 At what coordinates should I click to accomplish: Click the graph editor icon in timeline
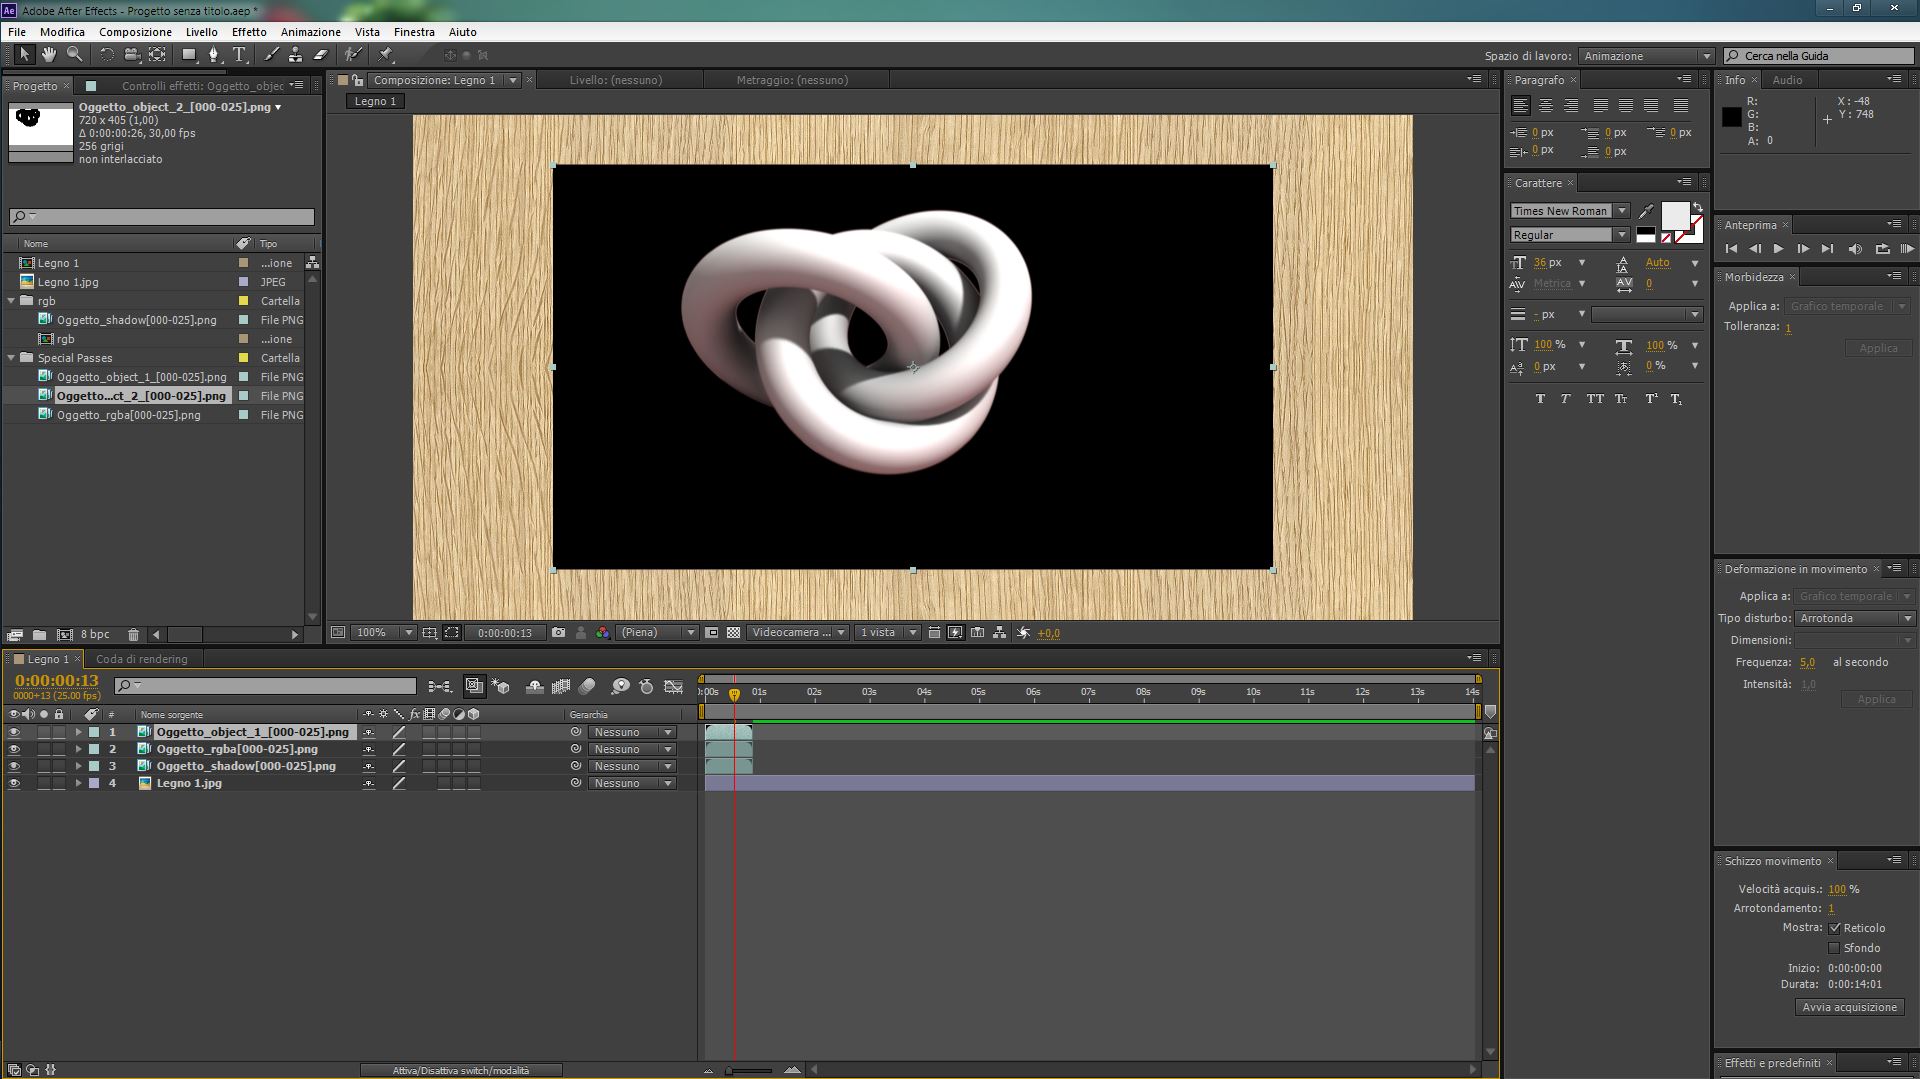click(x=674, y=686)
